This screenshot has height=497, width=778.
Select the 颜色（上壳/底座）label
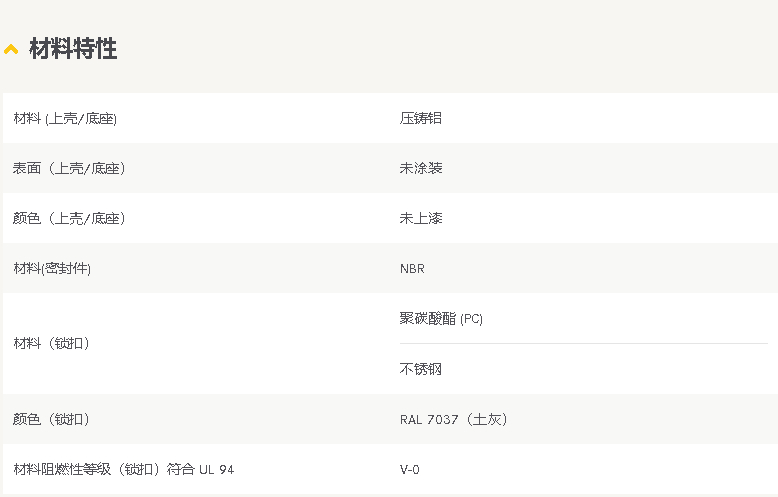(x=69, y=218)
